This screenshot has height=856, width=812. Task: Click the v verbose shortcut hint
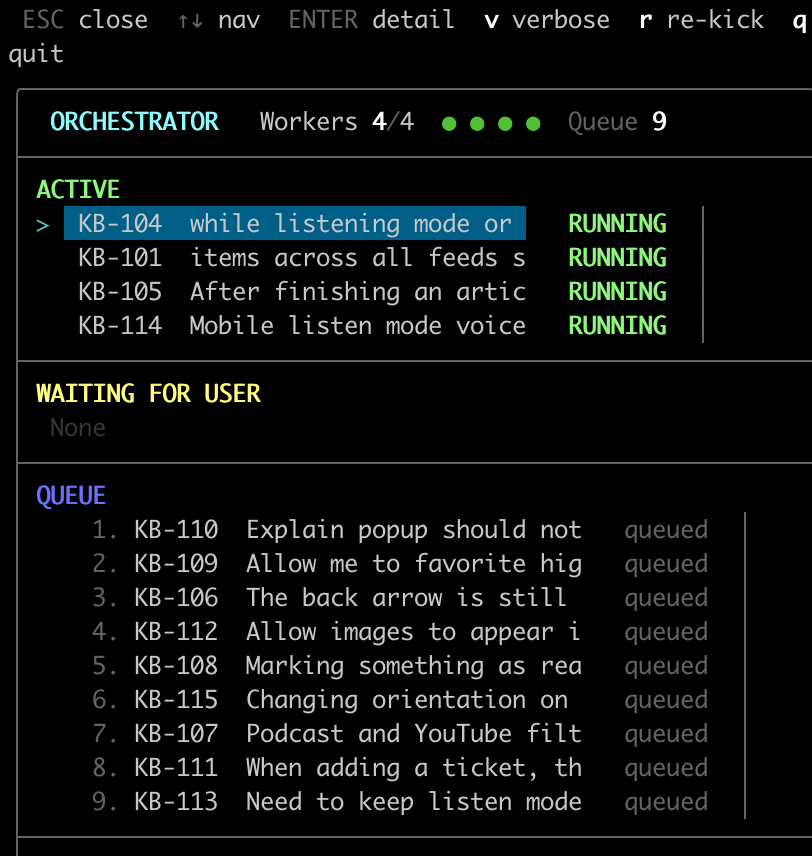[547, 20]
